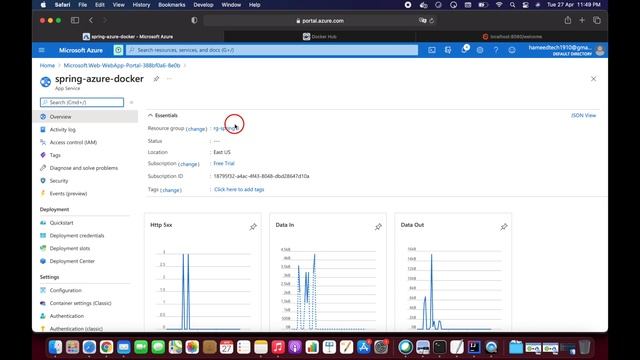Viewport: 640px width, 360px height.
Task: Open a new Safari tab
Action: (x=582, y=20)
